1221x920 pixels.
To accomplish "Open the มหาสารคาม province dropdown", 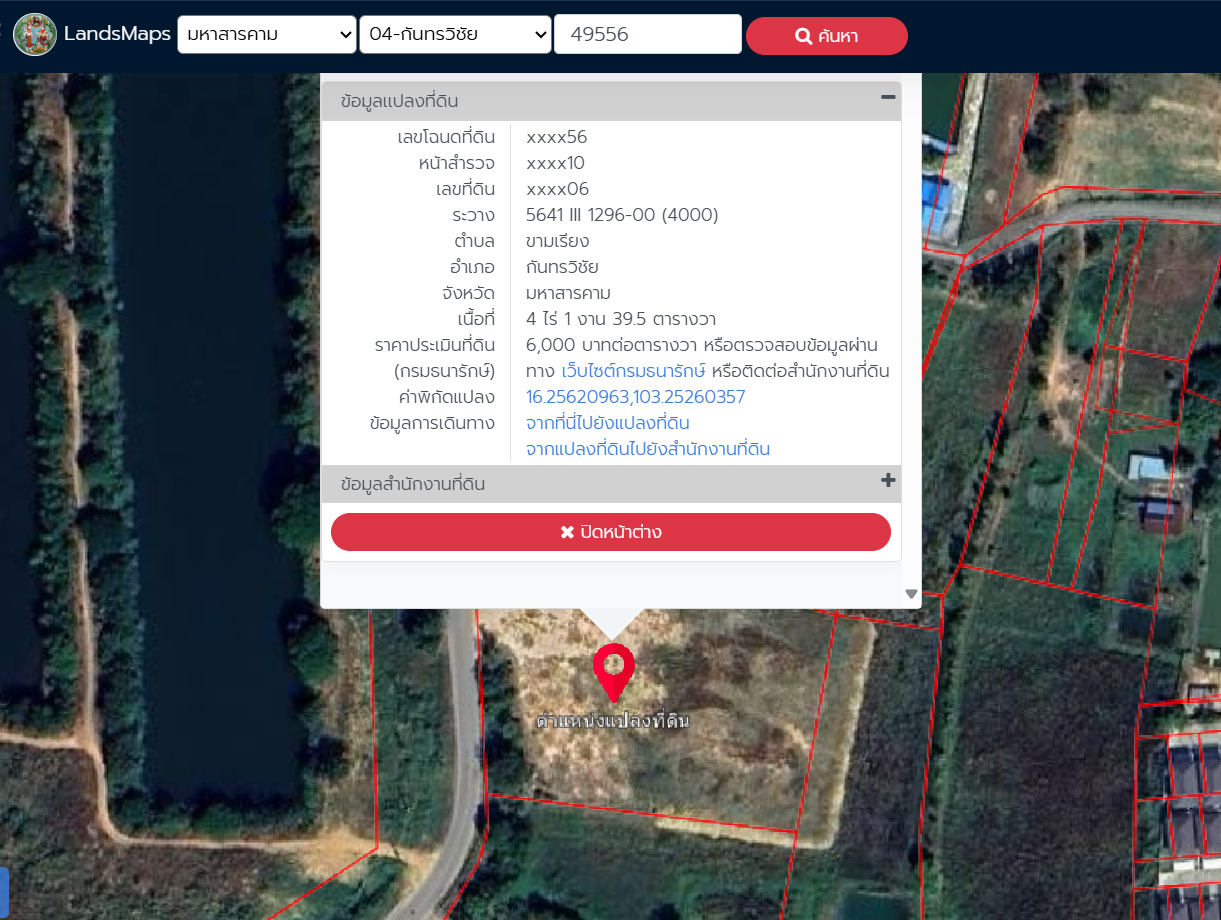I will 266,36.
